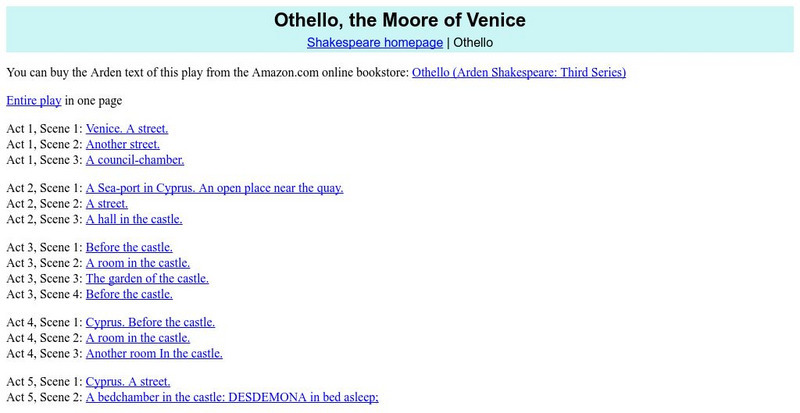Select Act 2 Scene 2: A street.

(x=107, y=203)
